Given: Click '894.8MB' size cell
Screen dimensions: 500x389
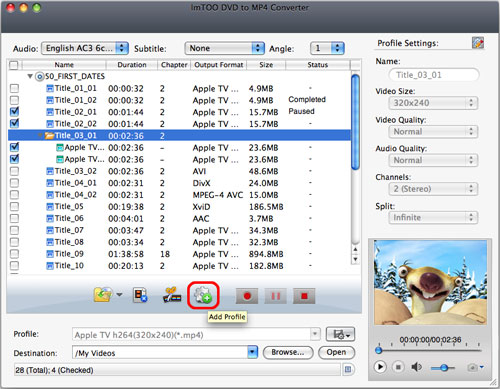Looking at the screenshot, I should [x=266, y=254].
